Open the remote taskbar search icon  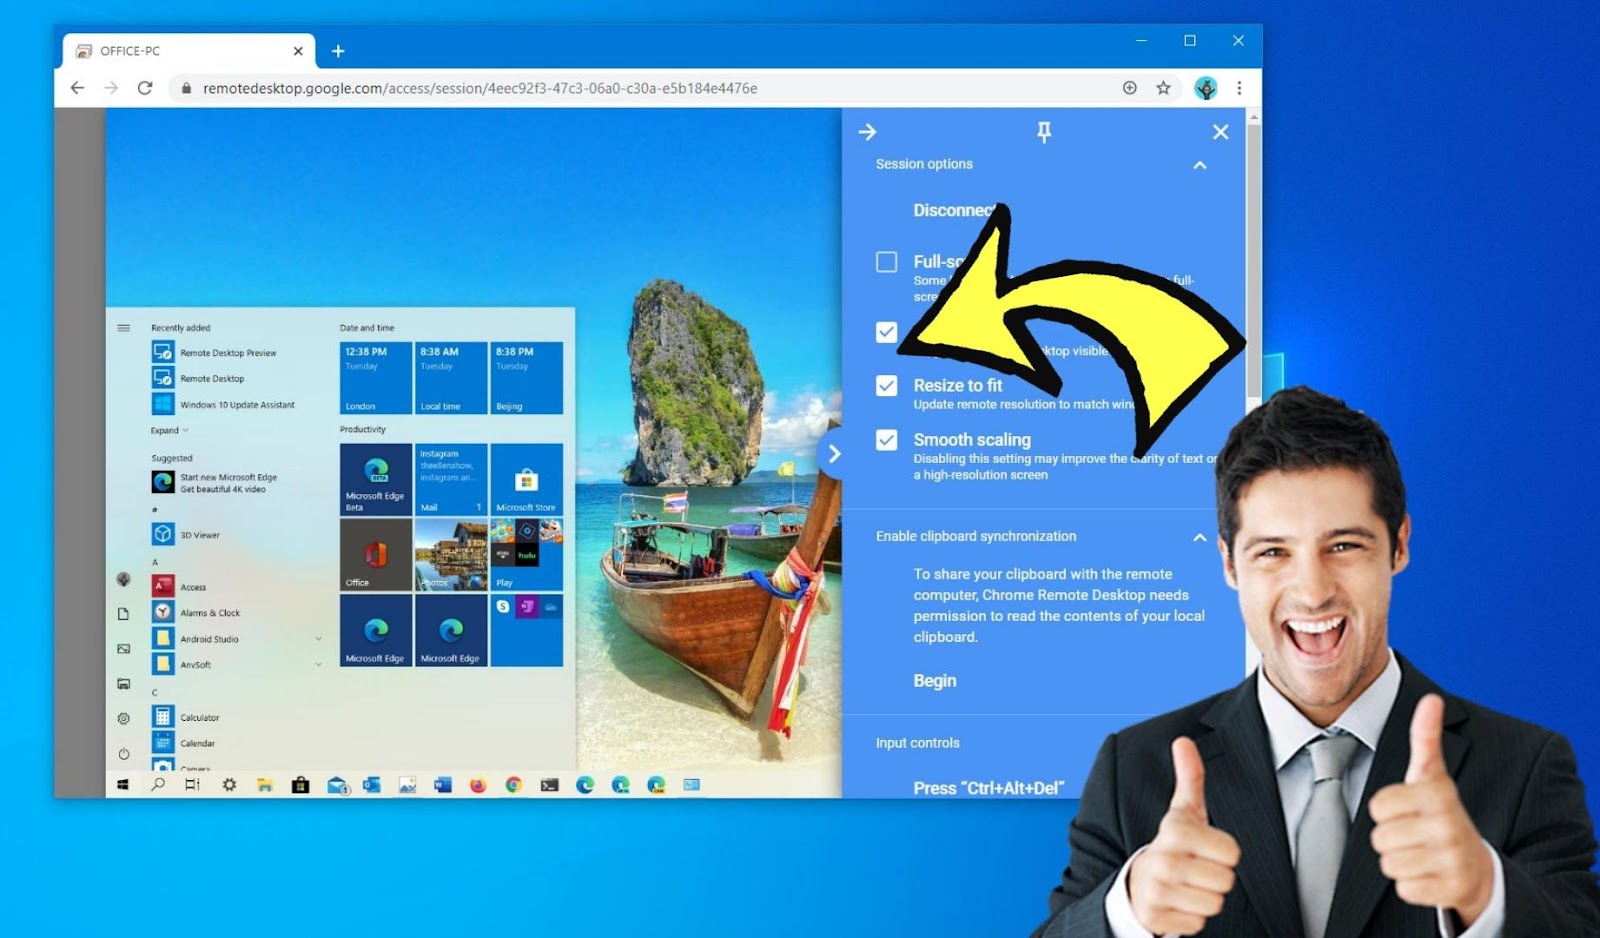point(158,785)
